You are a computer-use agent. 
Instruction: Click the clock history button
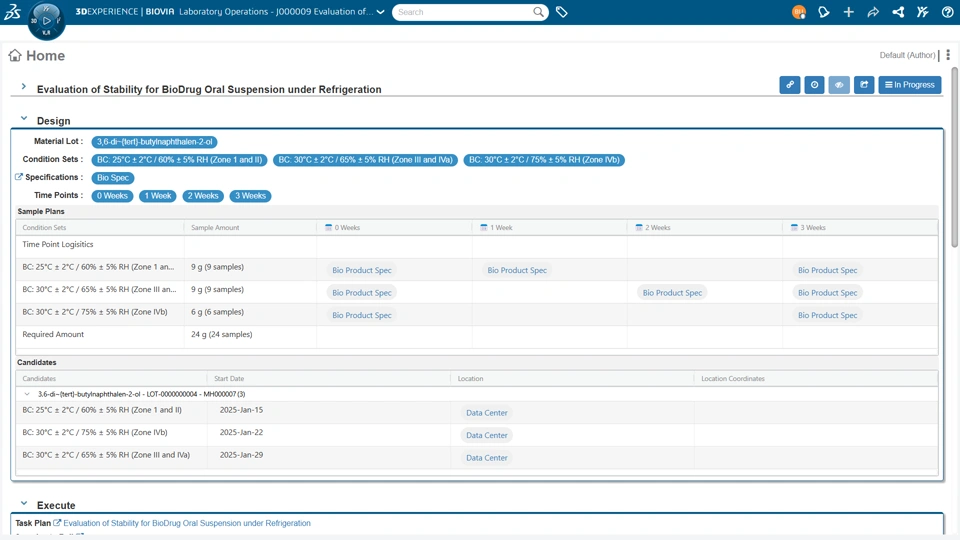click(814, 84)
